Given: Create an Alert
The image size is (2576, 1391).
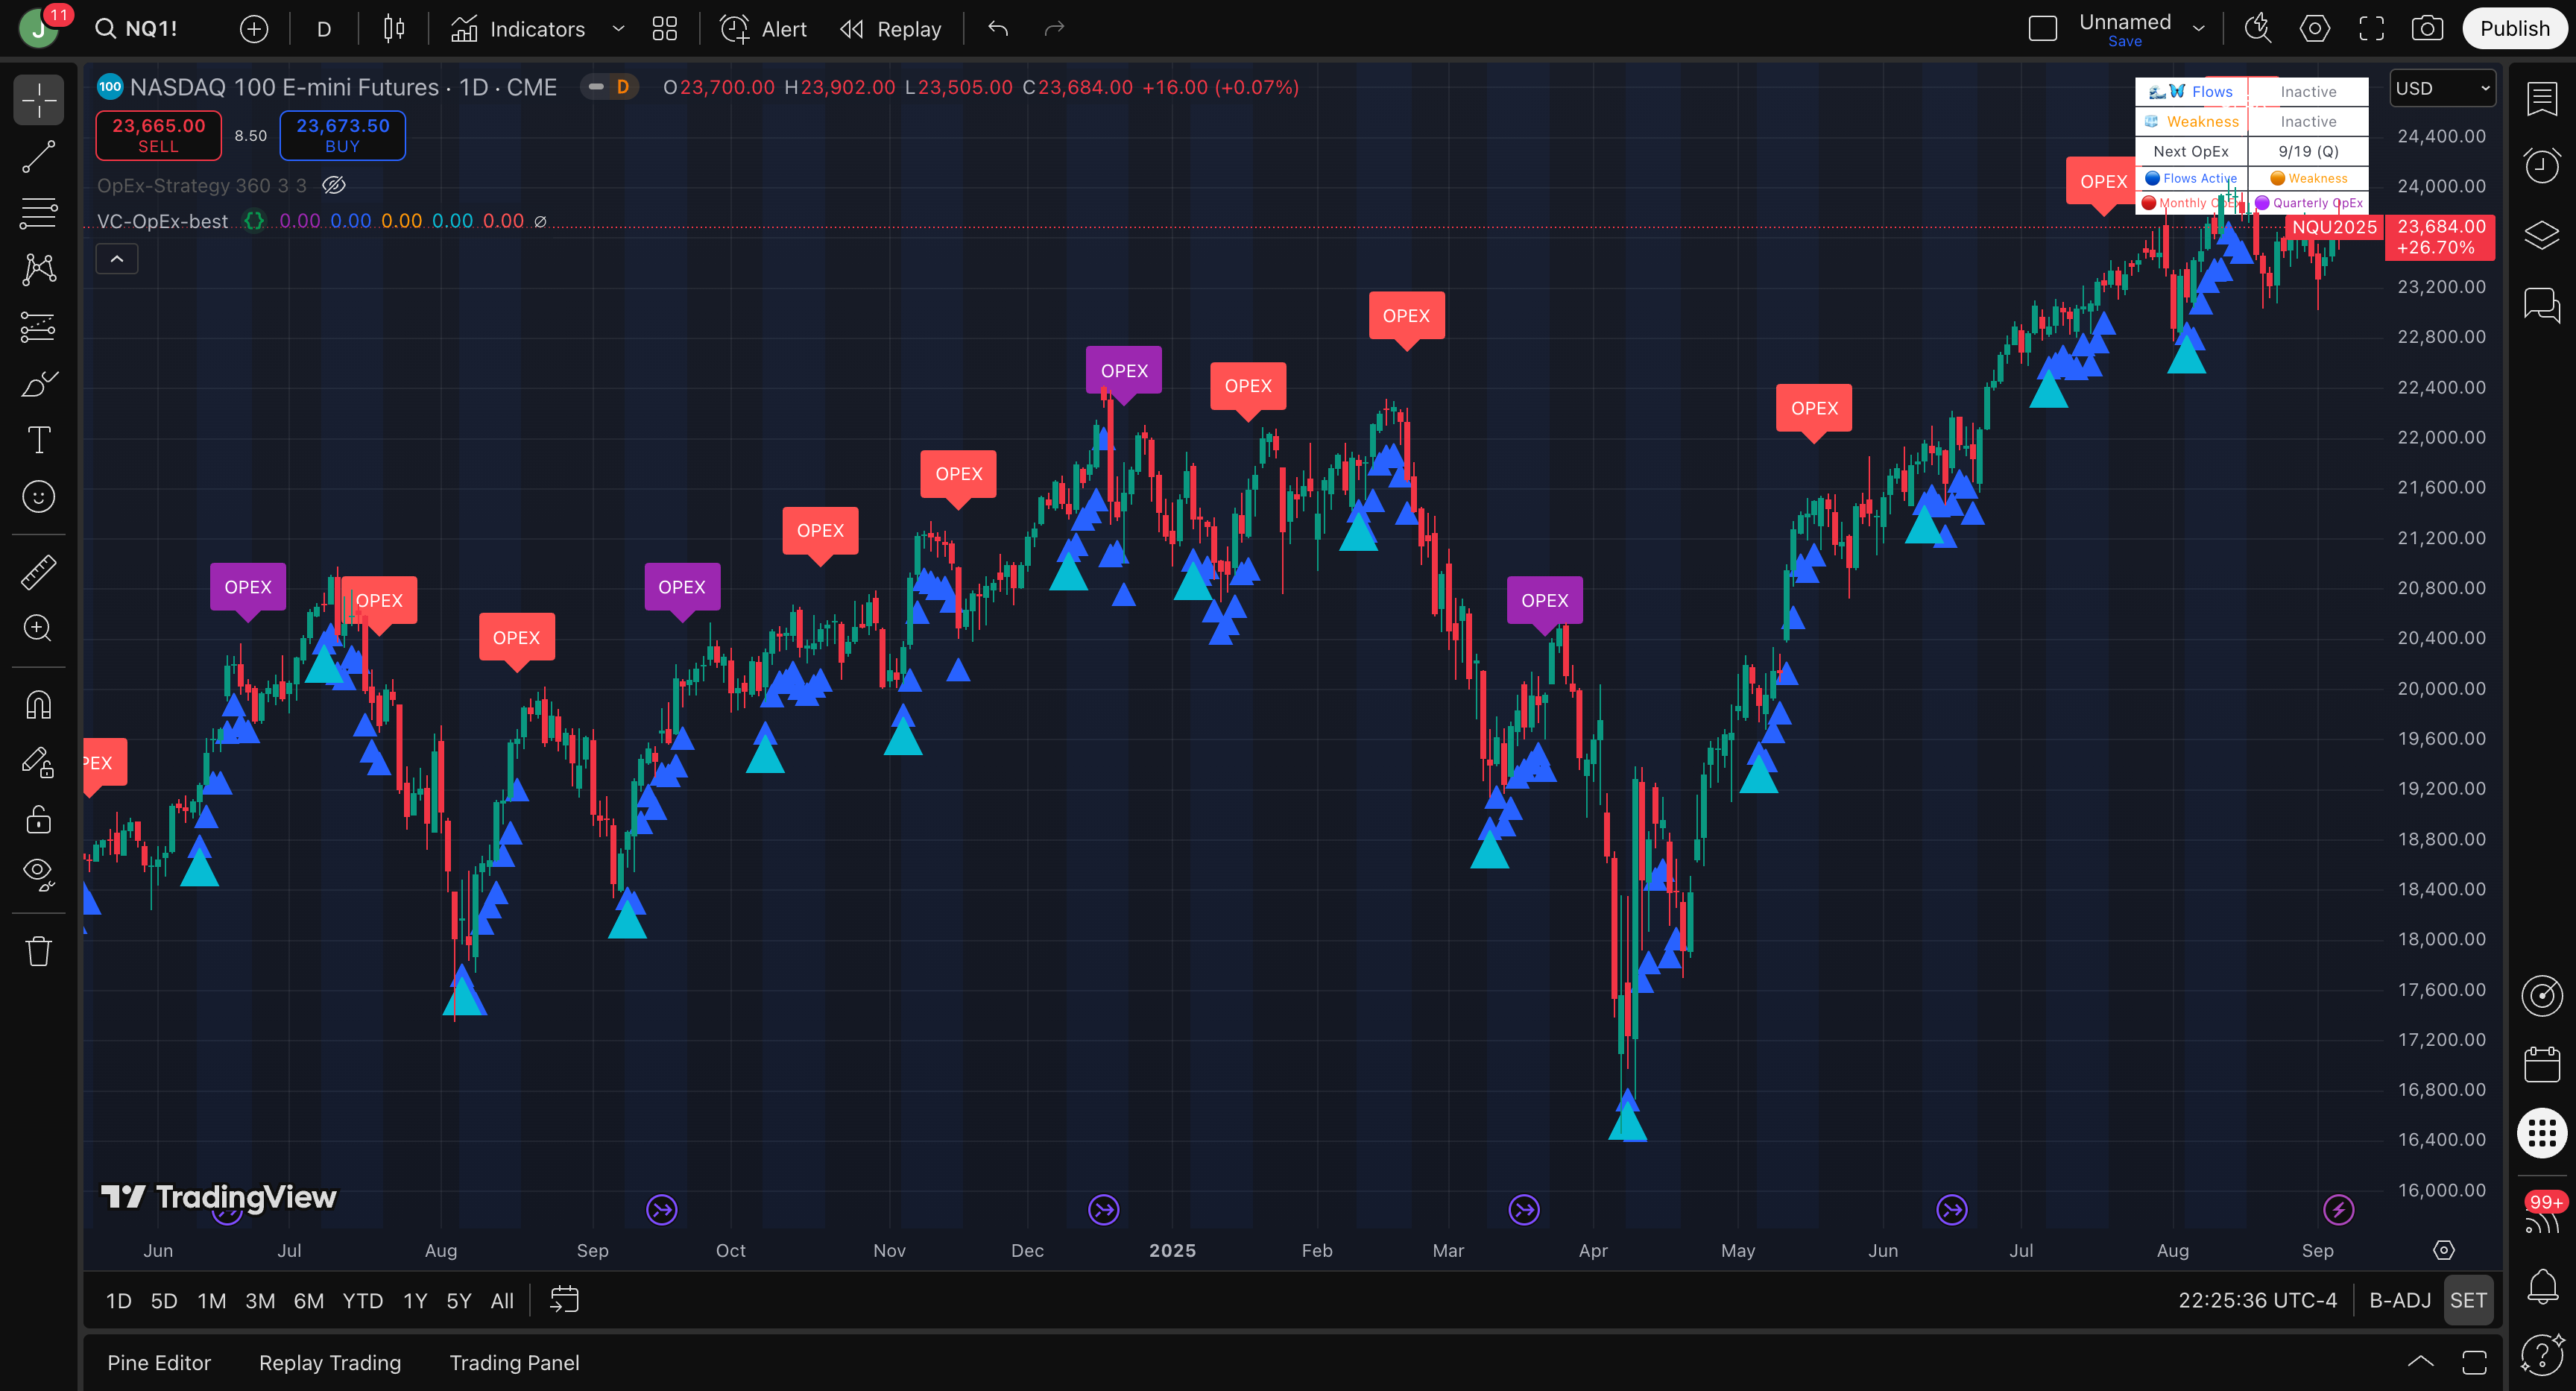Looking at the screenshot, I should click(x=764, y=29).
